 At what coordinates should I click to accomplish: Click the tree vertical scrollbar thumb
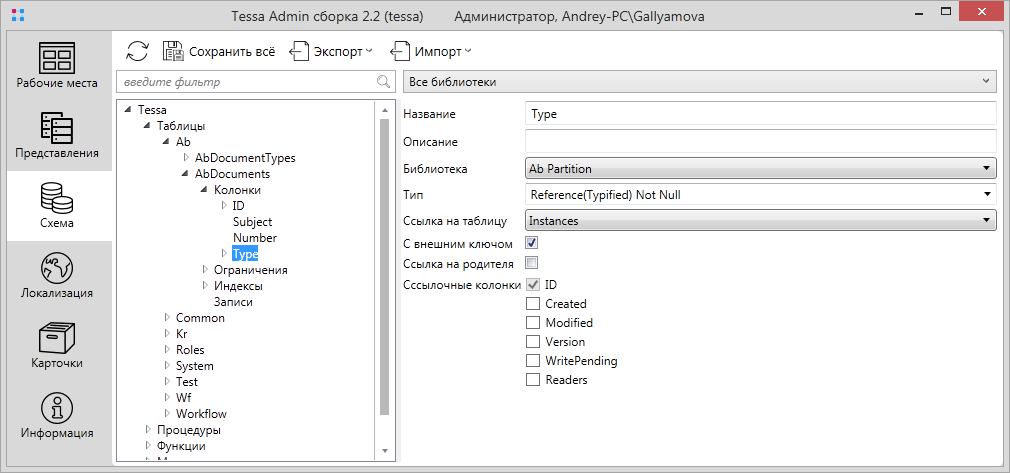pos(385,266)
